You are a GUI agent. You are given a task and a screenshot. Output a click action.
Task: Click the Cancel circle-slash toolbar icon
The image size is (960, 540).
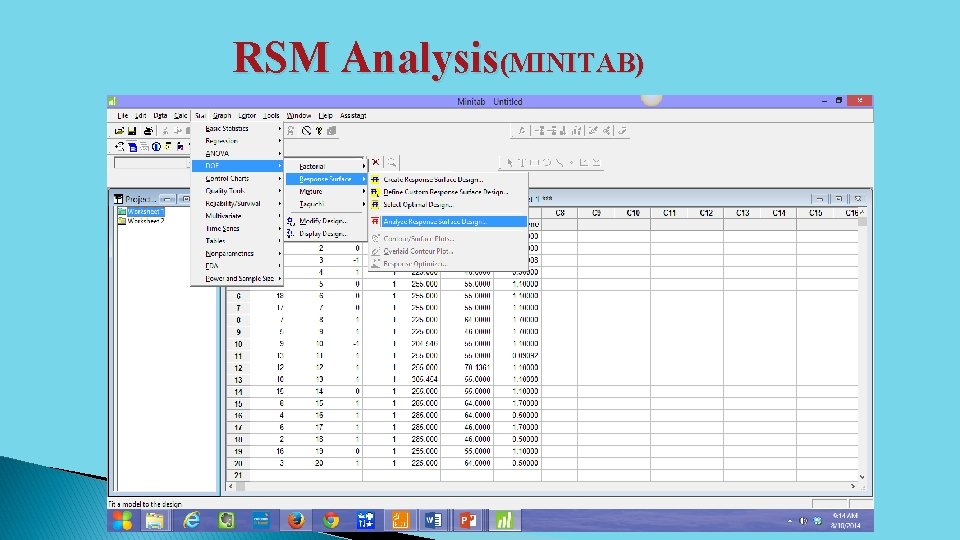pyautogui.click(x=306, y=130)
